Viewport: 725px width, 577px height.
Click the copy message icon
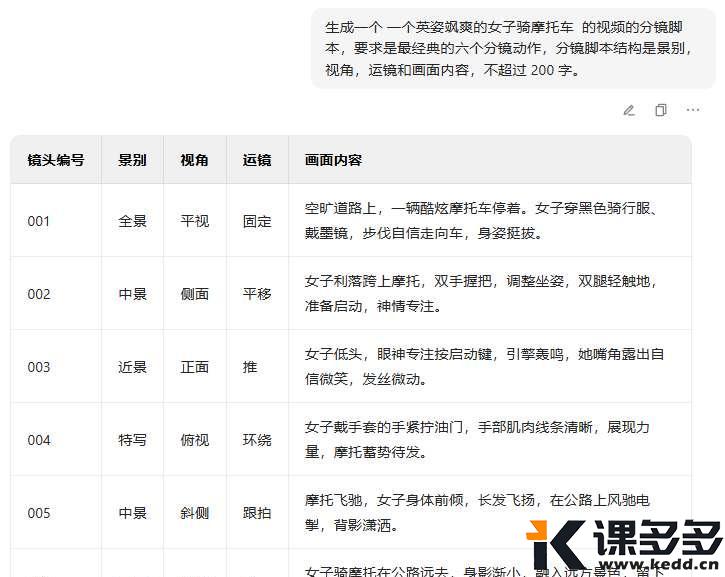[661, 110]
